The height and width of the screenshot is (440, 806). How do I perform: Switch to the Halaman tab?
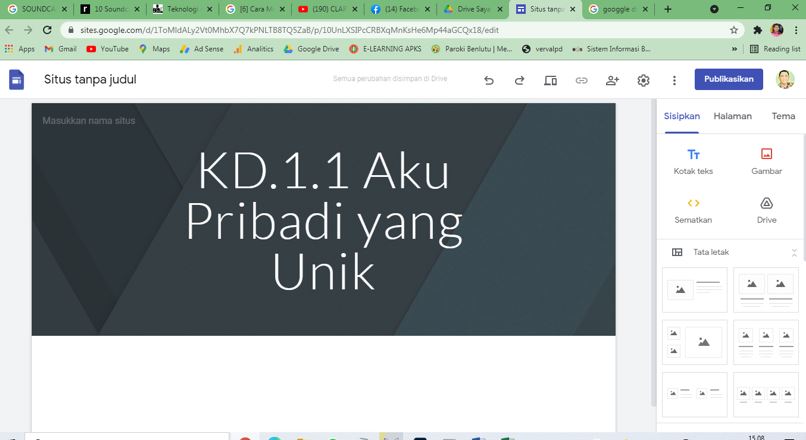click(732, 116)
